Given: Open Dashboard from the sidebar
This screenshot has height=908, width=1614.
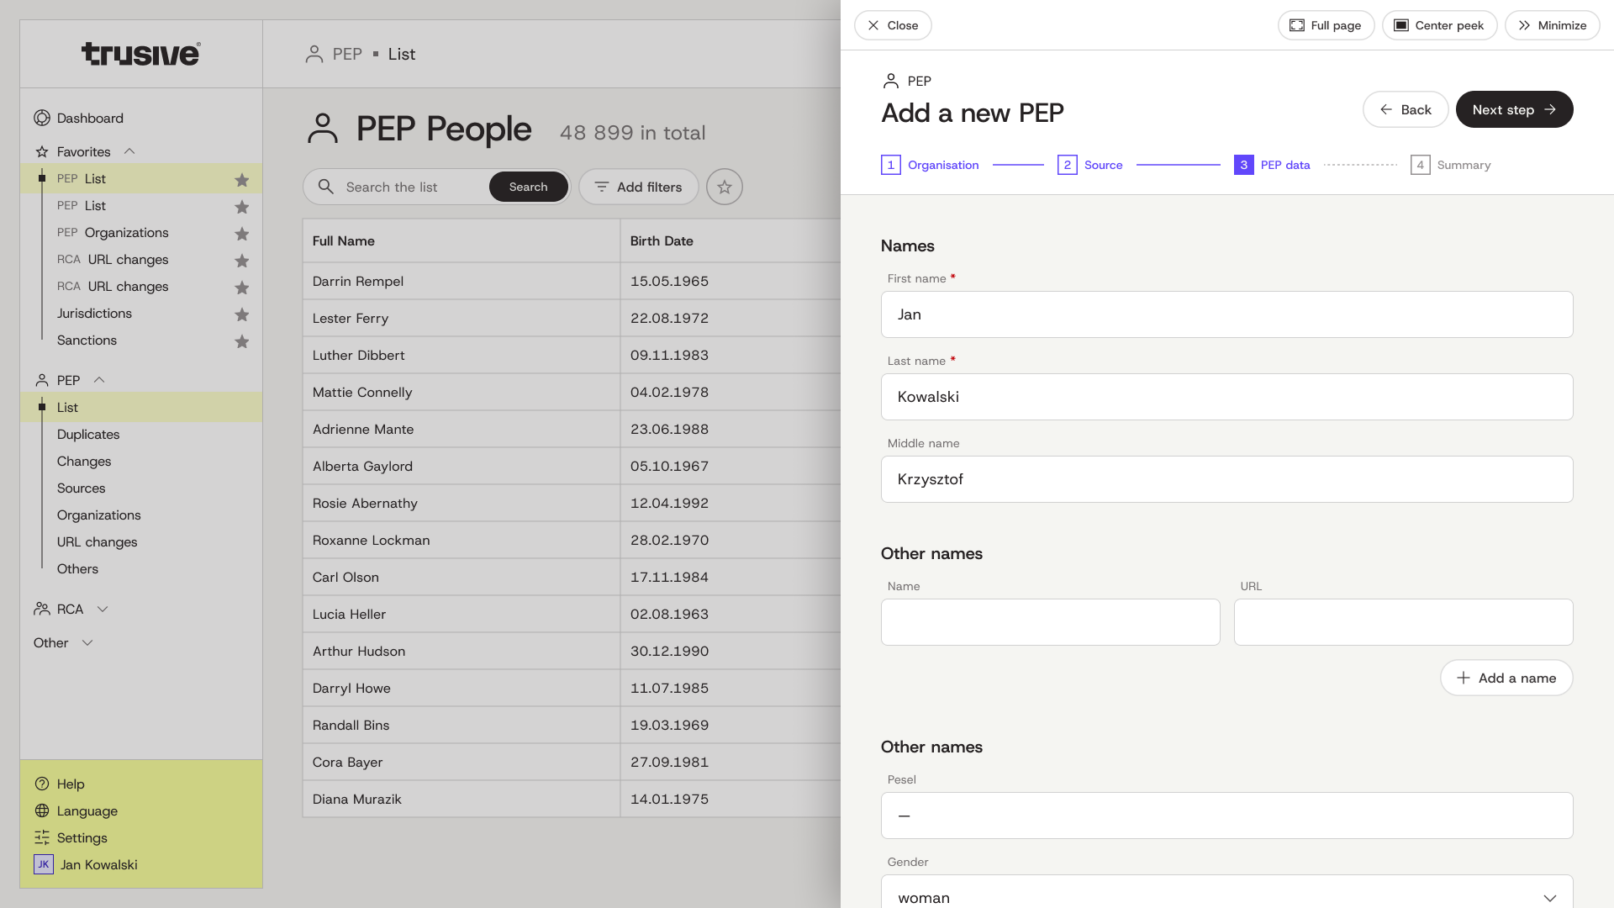Looking at the screenshot, I should point(89,118).
